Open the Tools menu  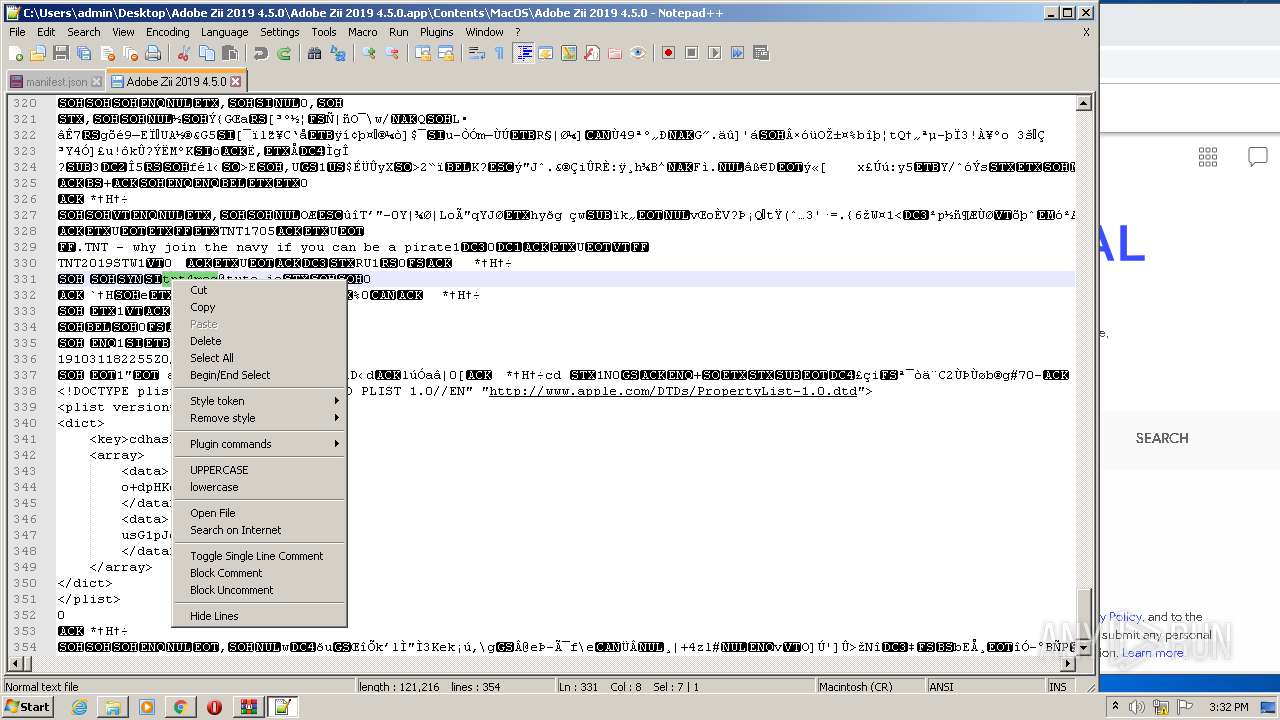pyautogui.click(x=324, y=32)
